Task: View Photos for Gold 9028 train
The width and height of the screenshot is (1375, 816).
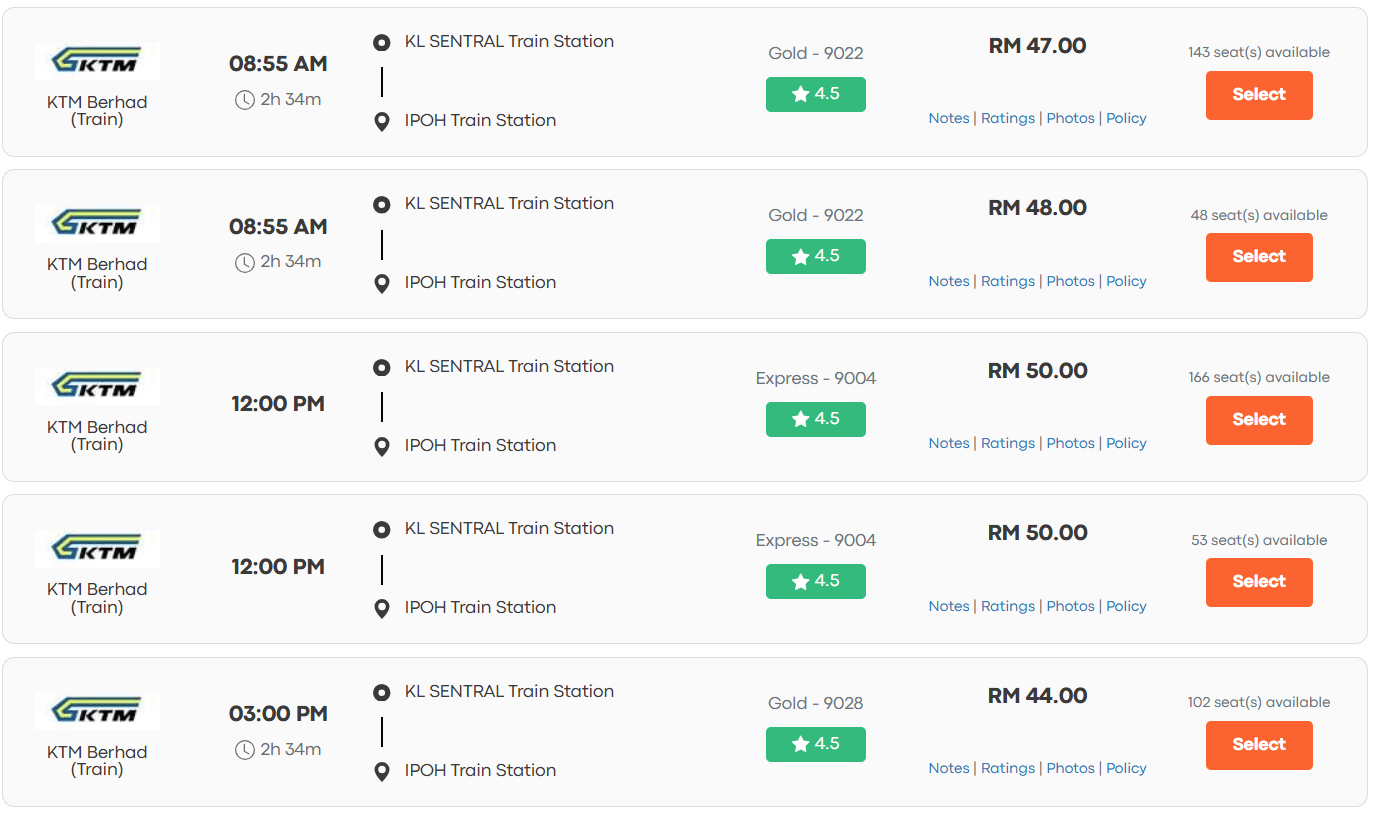Action: [x=1071, y=768]
